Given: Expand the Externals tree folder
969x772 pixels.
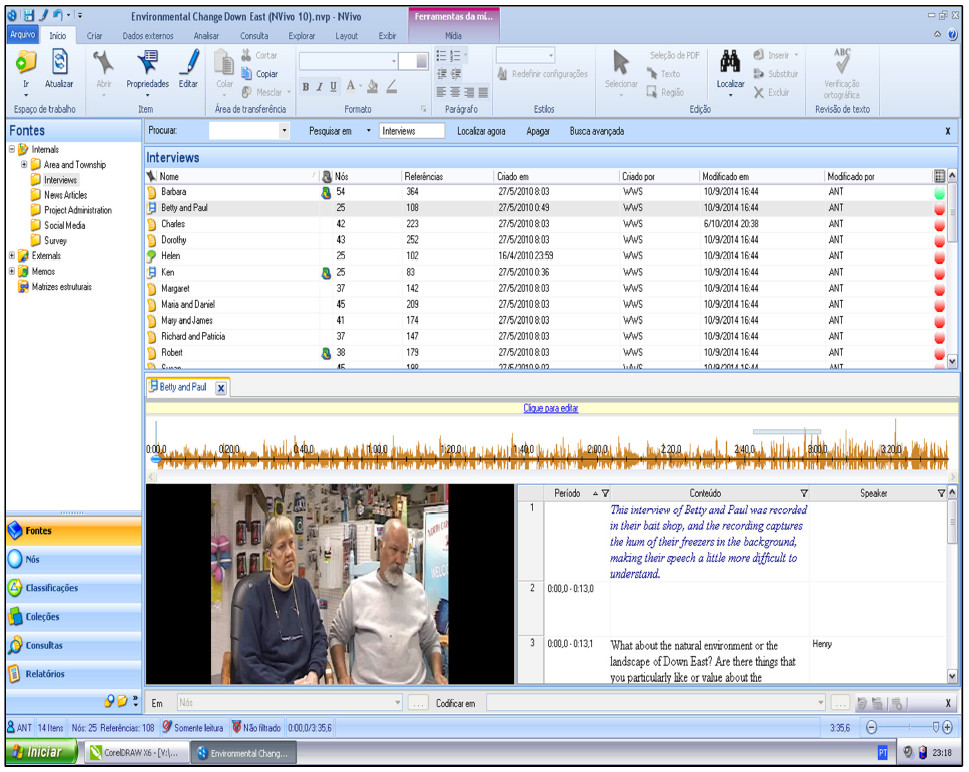Looking at the screenshot, I should (12, 256).
